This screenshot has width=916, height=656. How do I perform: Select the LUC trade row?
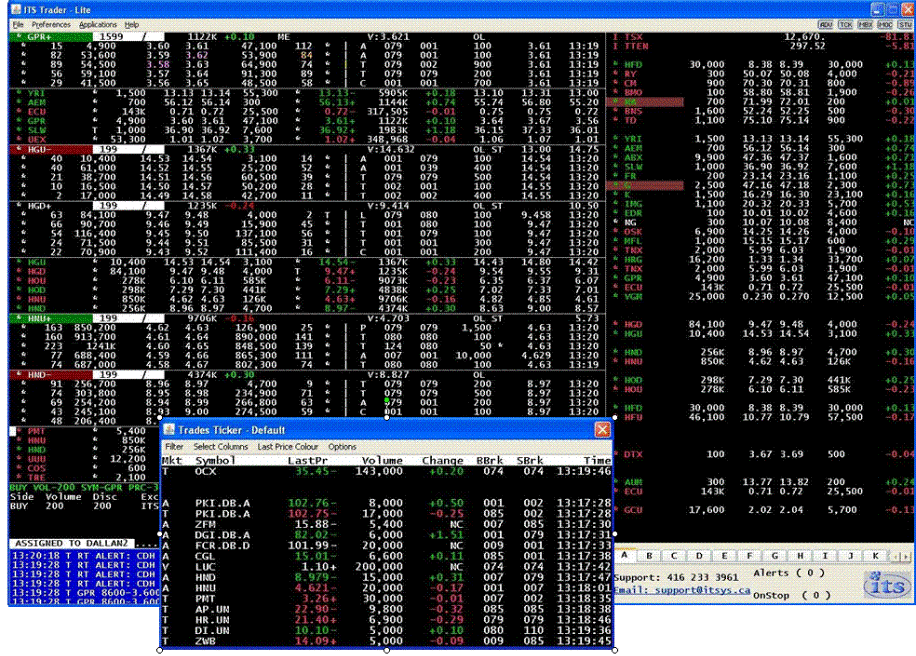[387, 567]
